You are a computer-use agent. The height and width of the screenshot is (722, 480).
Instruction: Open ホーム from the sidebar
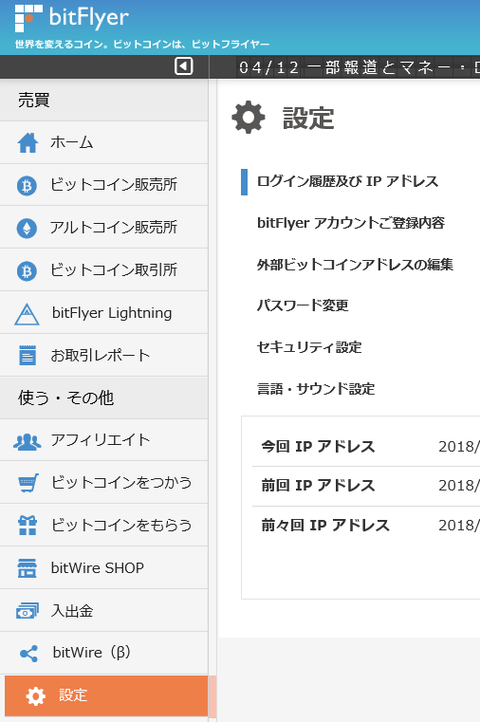click(x=104, y=142)
